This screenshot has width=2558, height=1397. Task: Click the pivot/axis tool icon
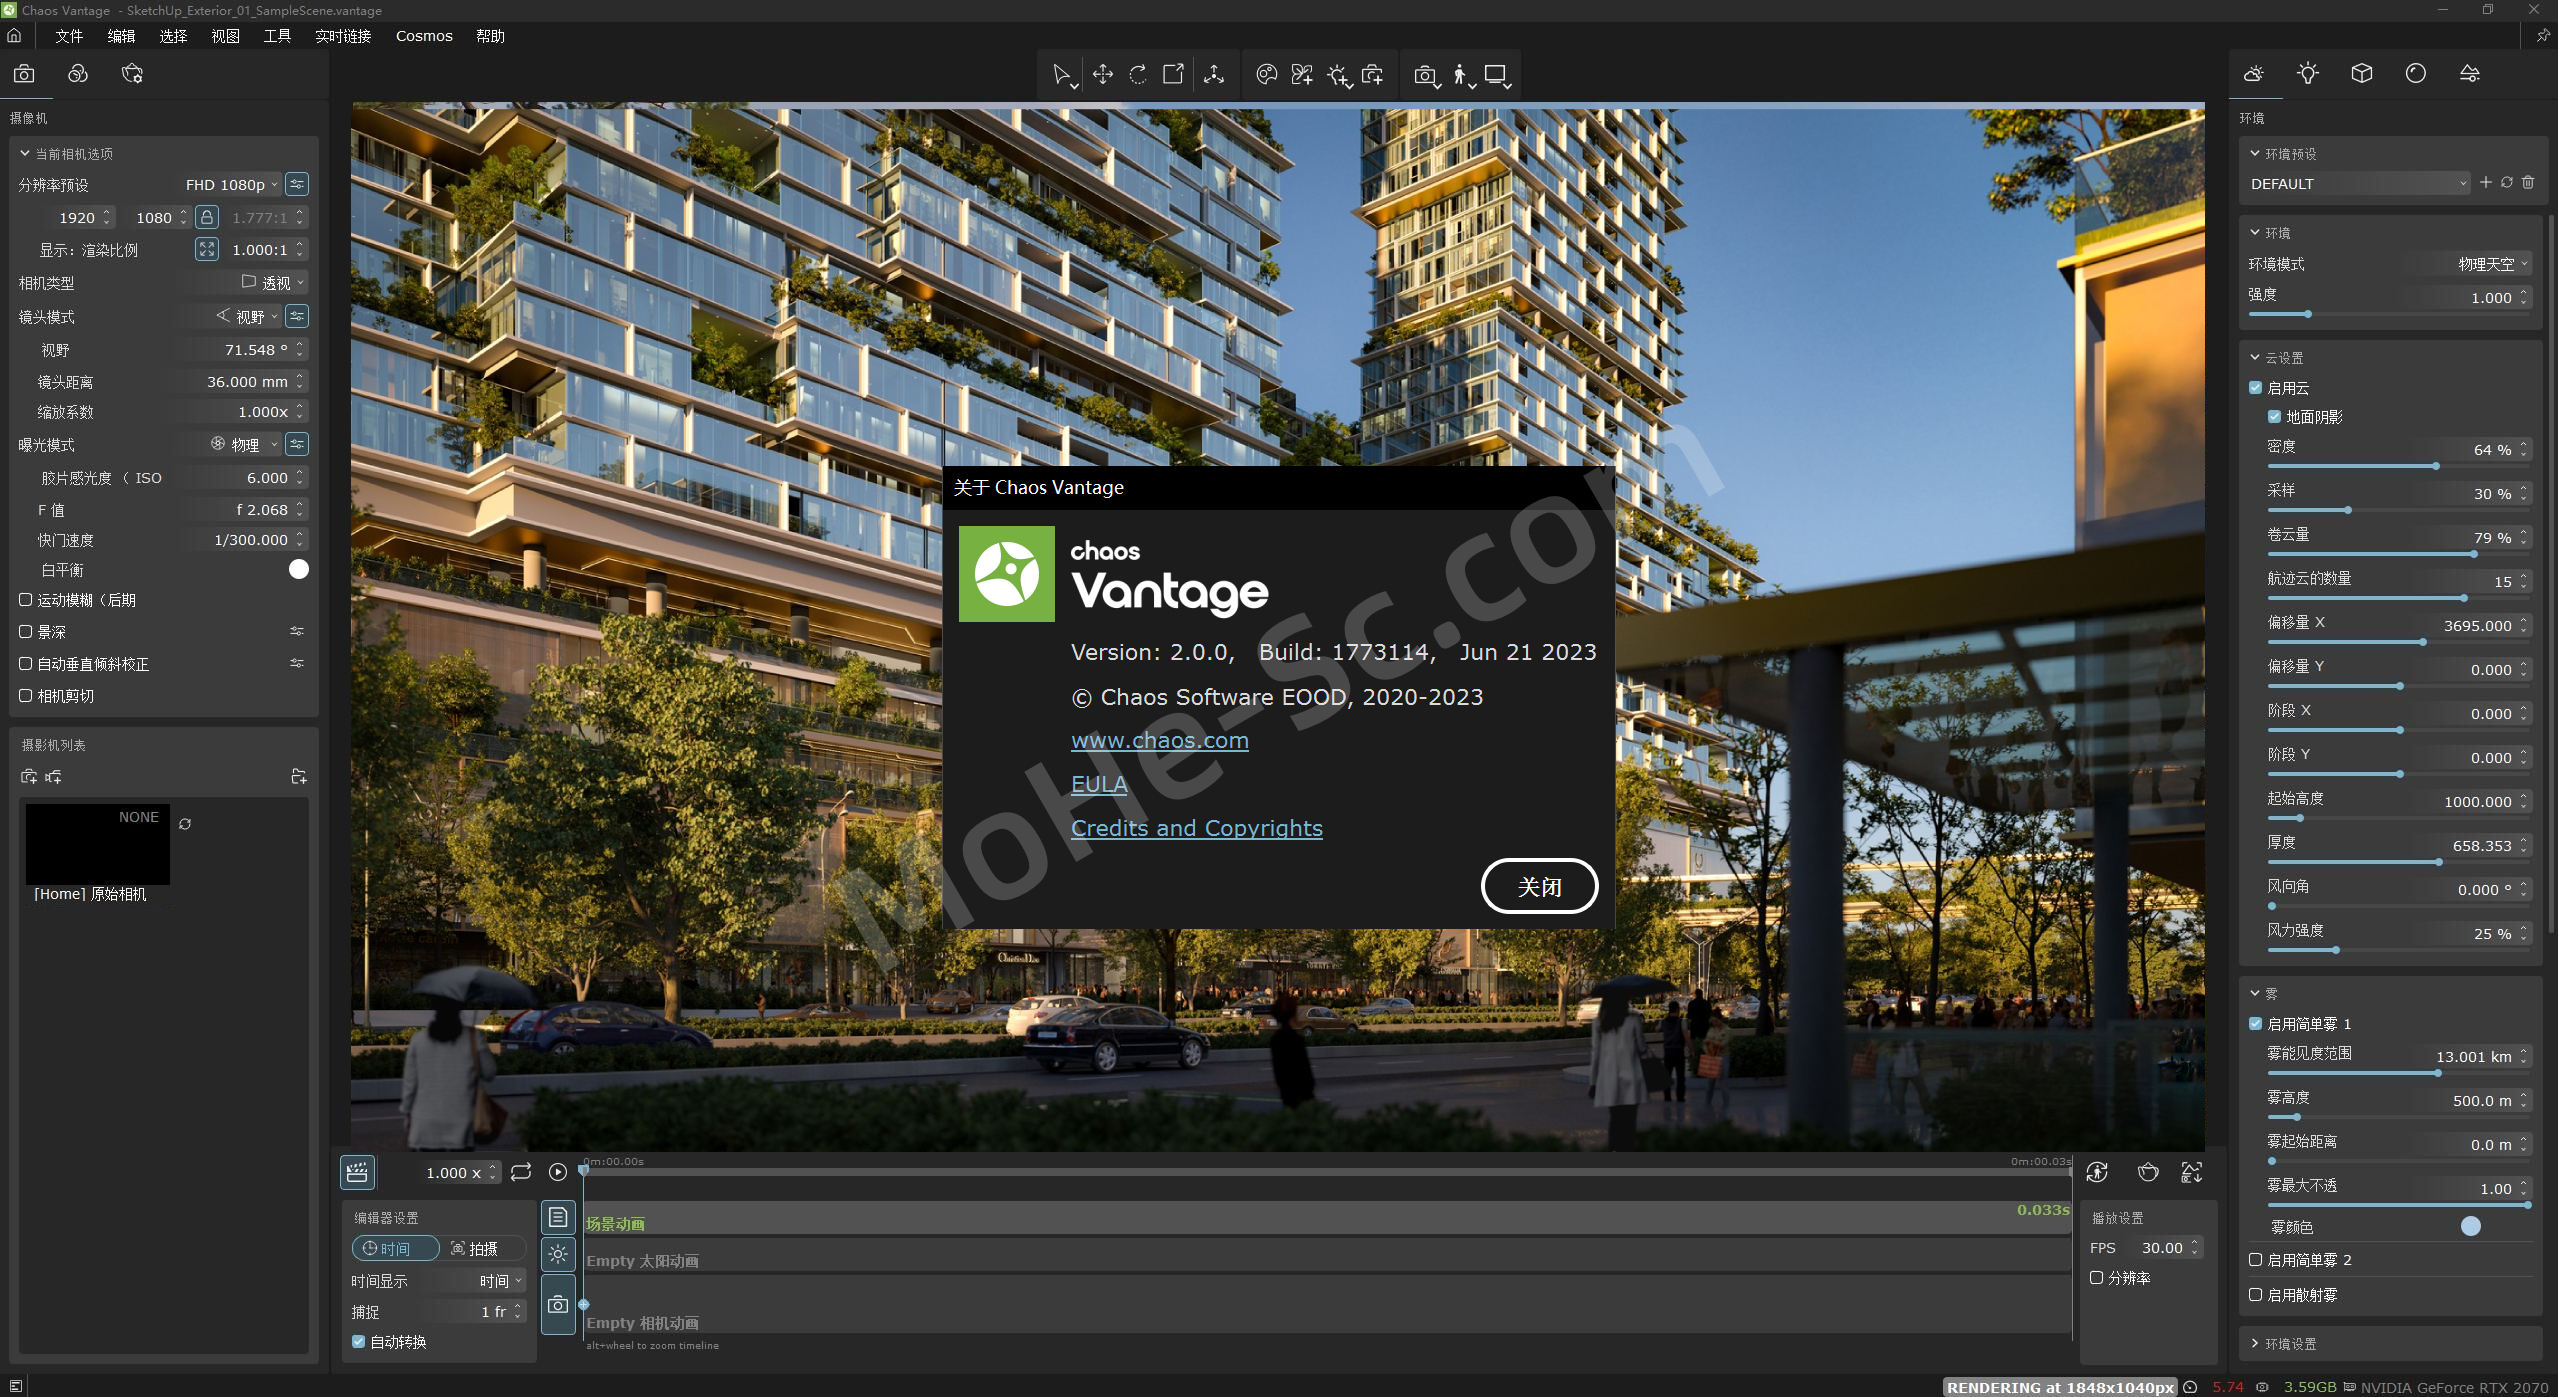coord(1213,75)
